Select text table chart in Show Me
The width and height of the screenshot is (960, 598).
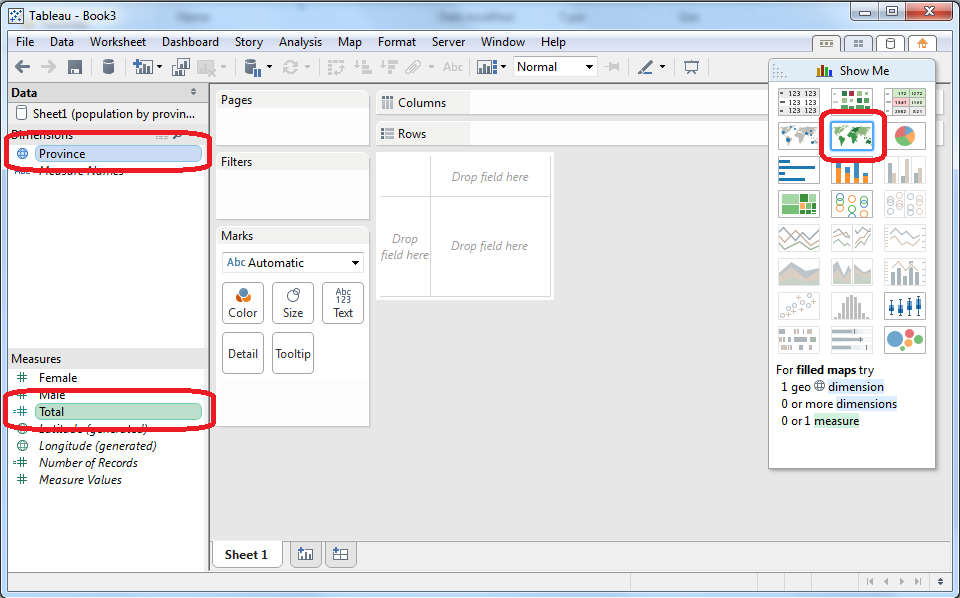pyautogui.click(x=799, y=102)
